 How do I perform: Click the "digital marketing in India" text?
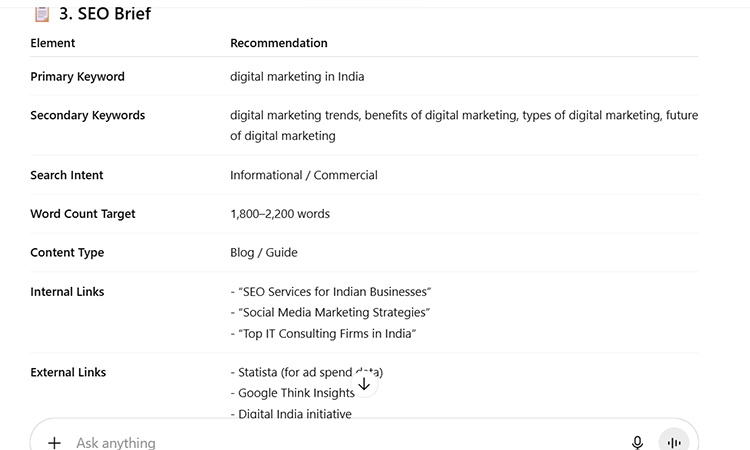[x=297, y=77]
